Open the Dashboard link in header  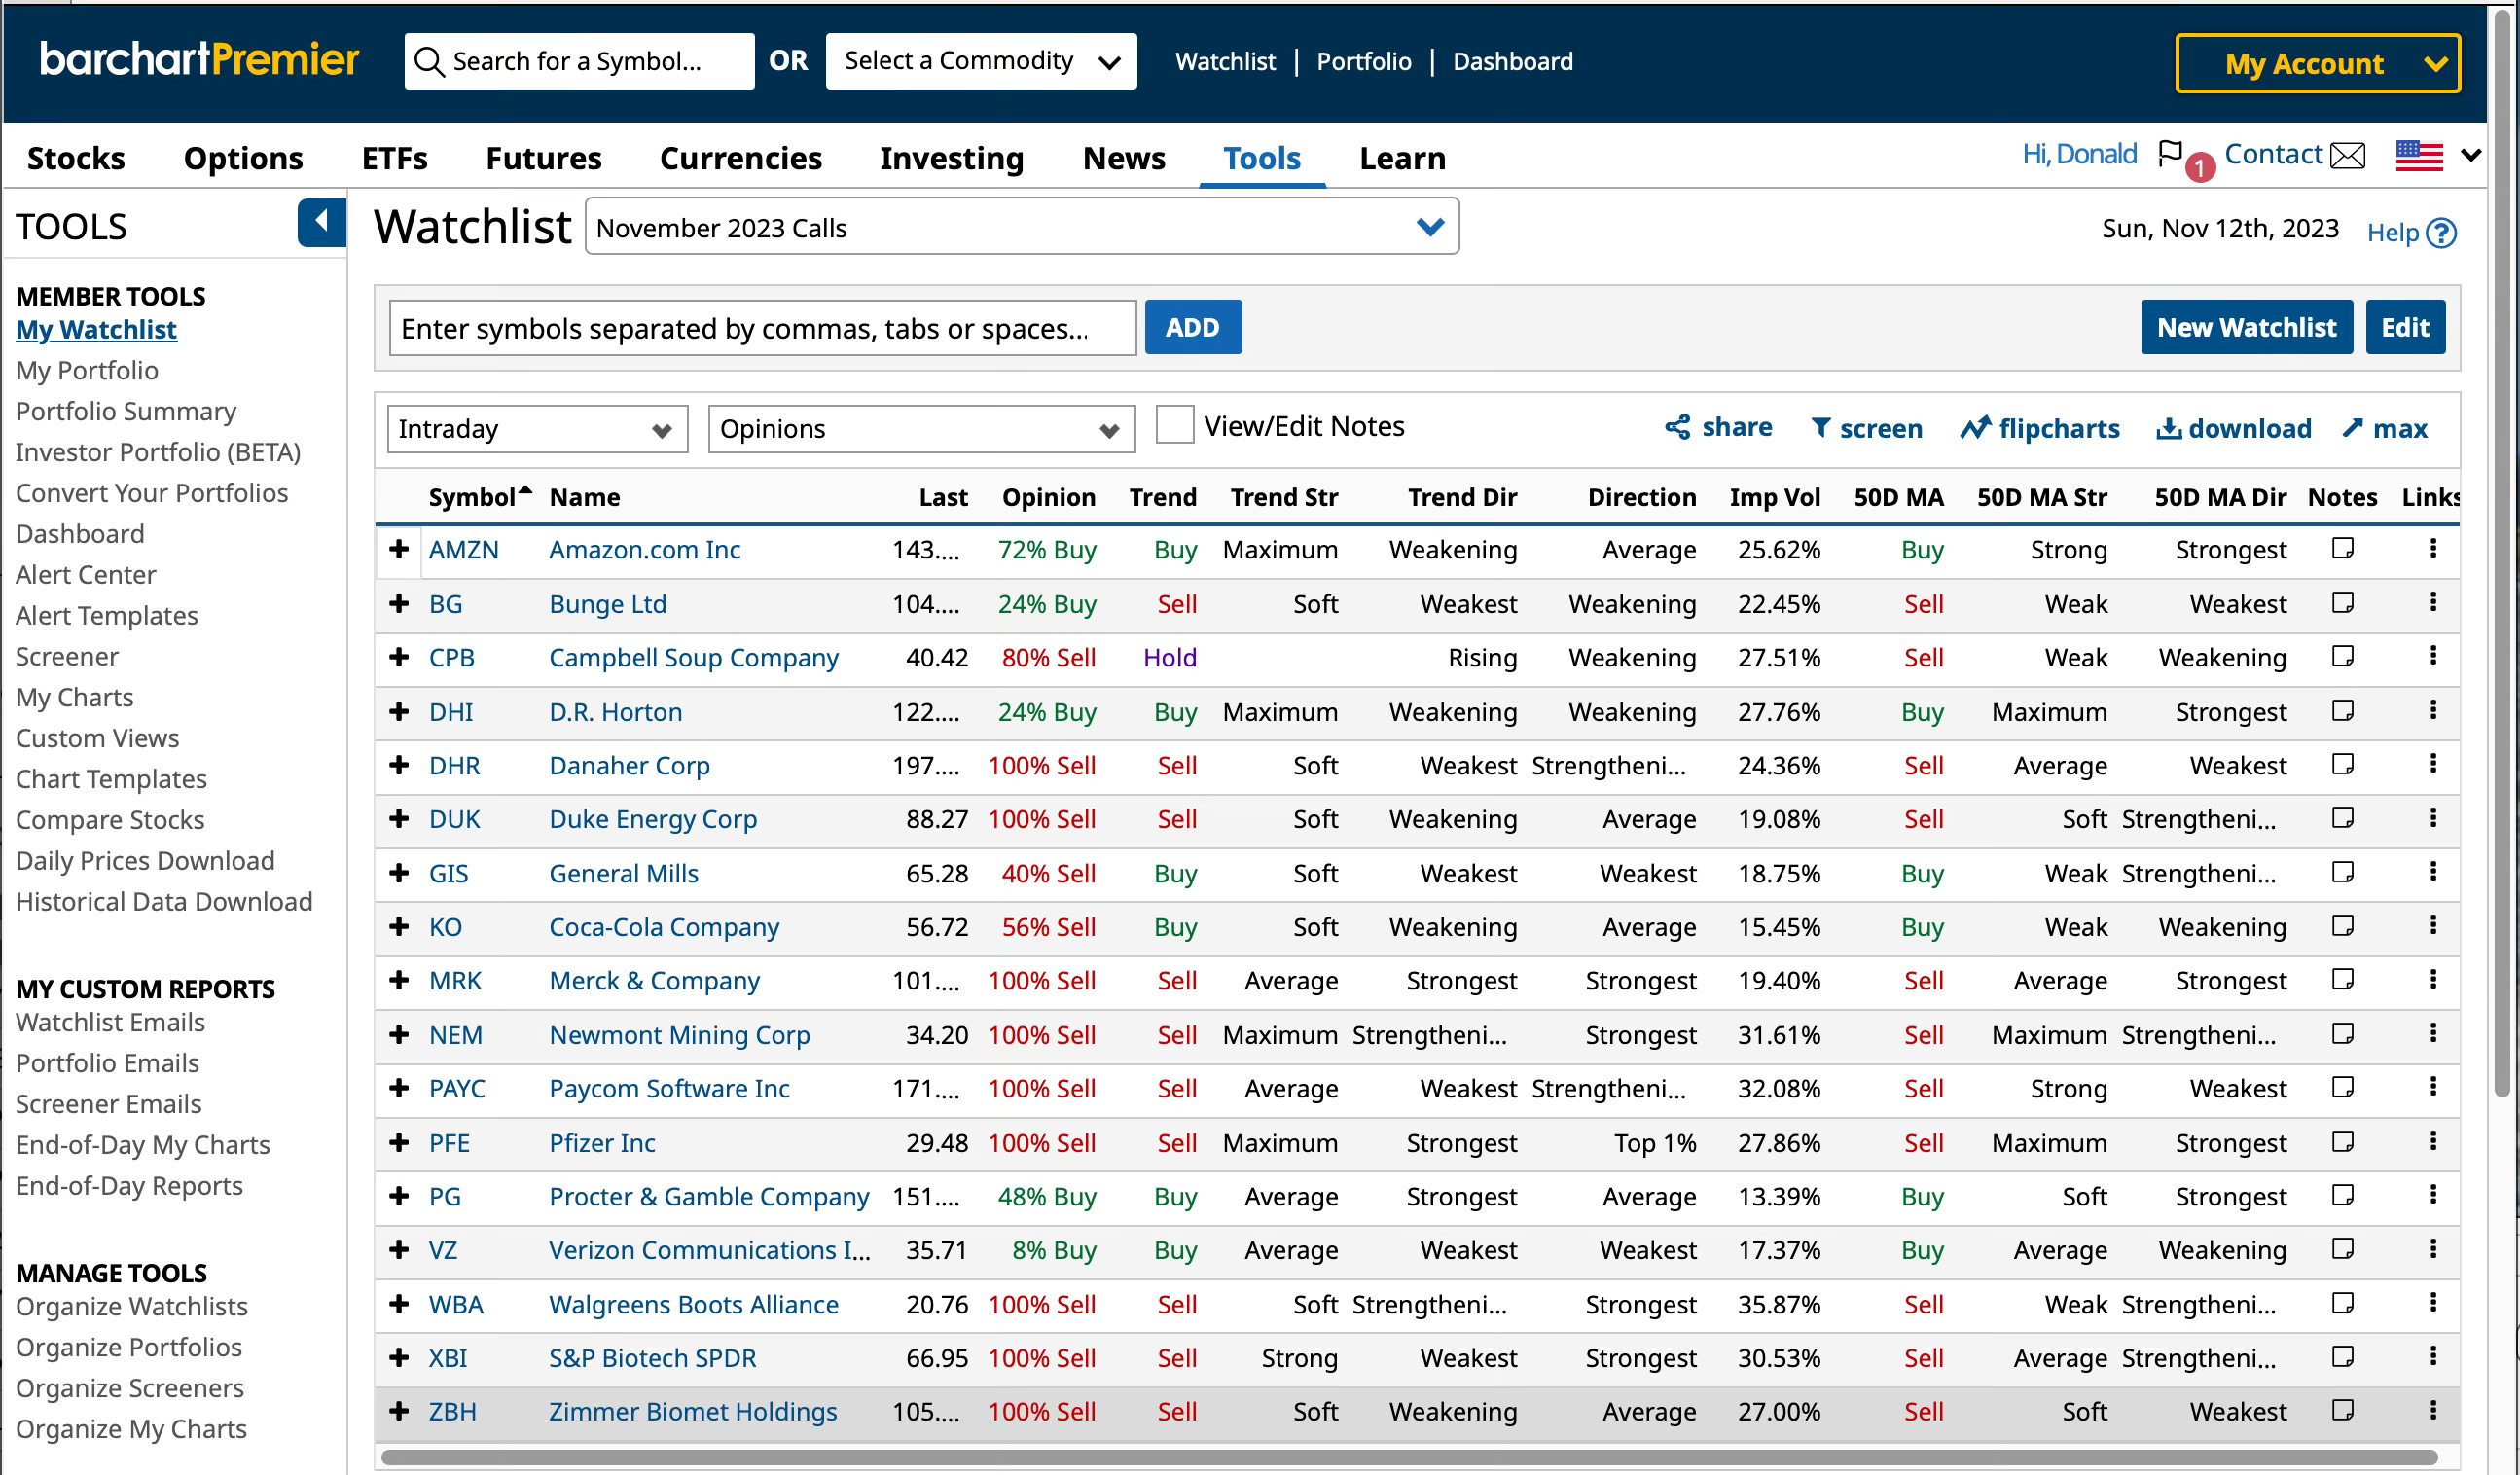point(1512,61)
